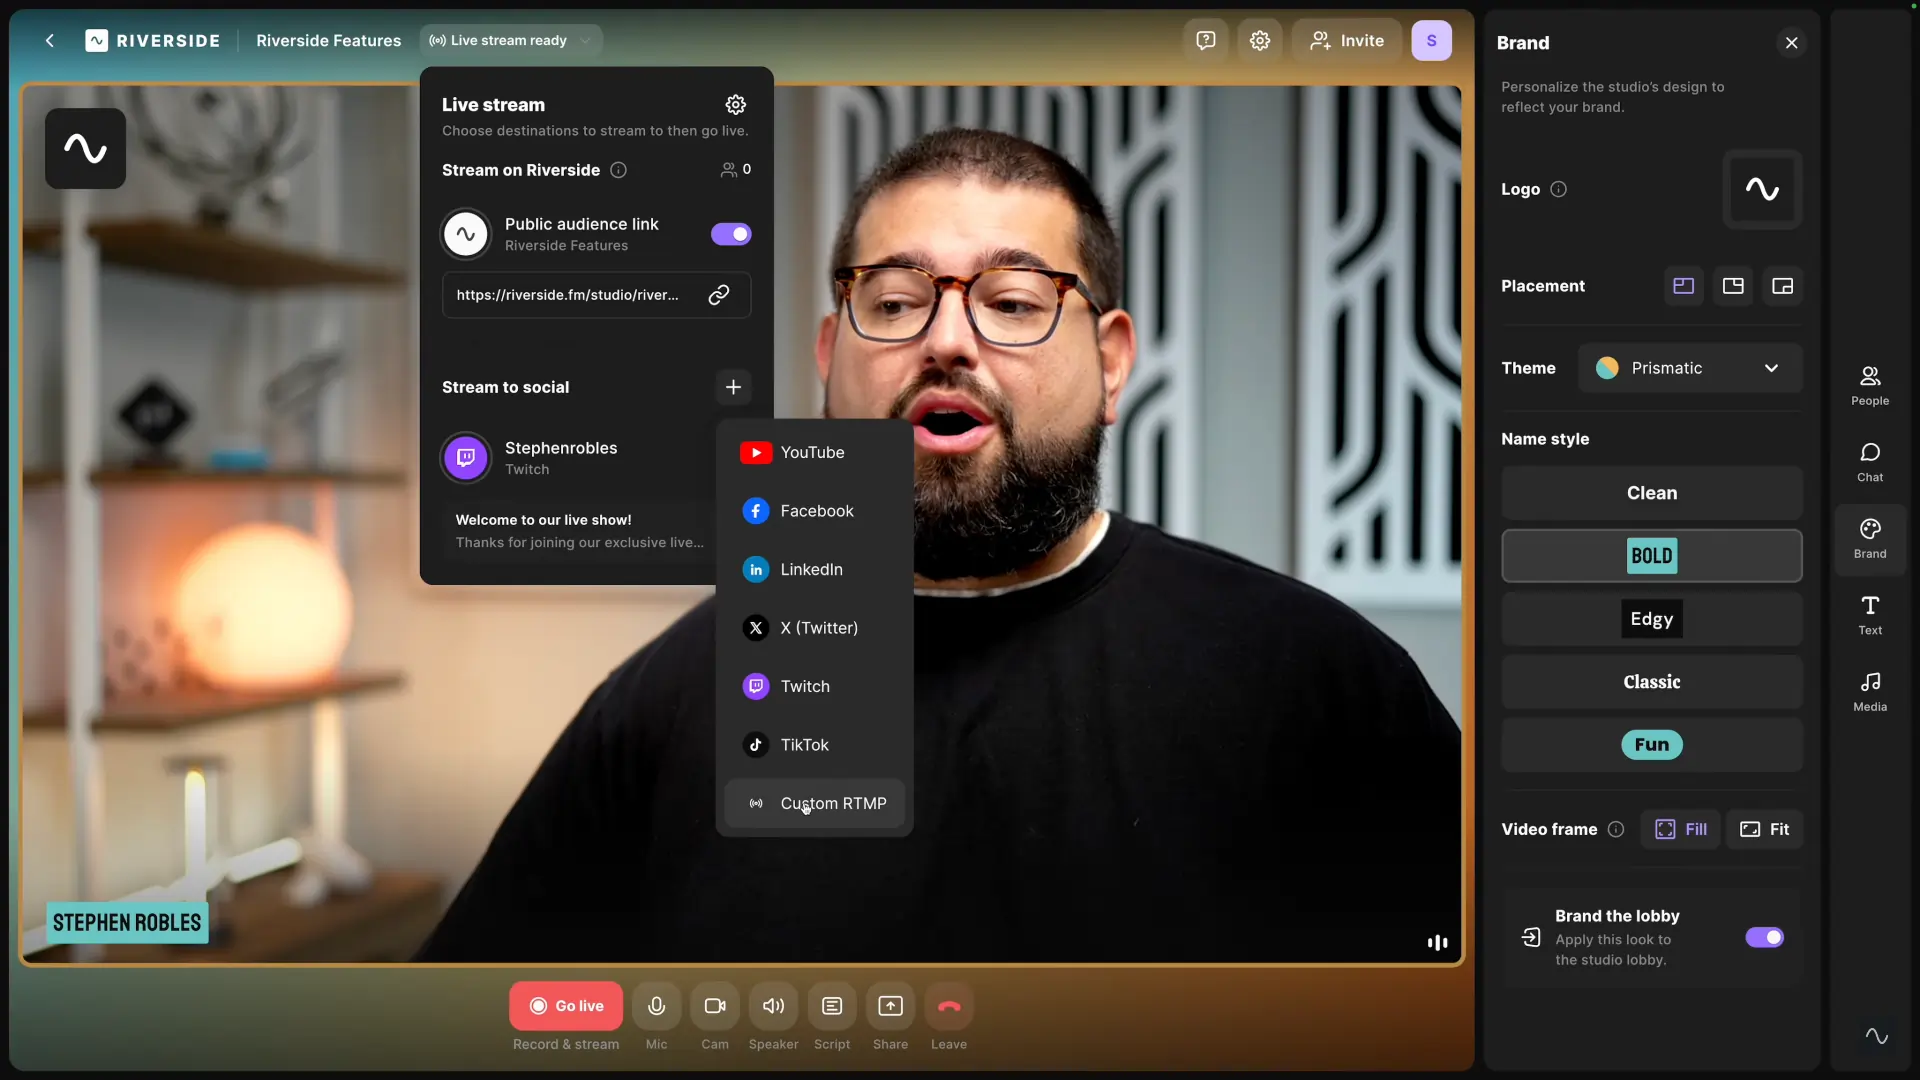This screenshot has height=1080, width=1920.
Task: Click Go live button to start stream
Action: pyautogui.click(x=566, y=1005)
